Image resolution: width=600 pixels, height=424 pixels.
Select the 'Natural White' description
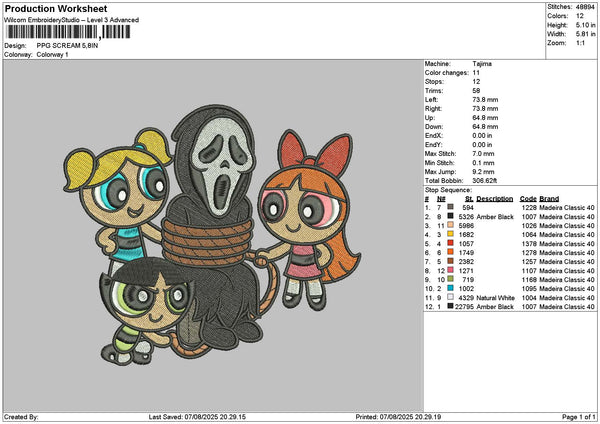(495, 298)
